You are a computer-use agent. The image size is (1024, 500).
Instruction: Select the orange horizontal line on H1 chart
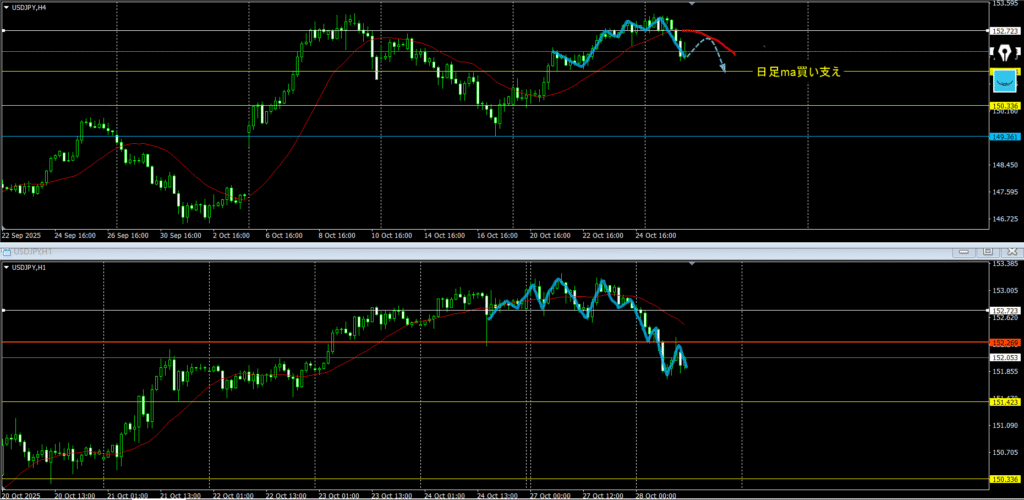point(300,343)
